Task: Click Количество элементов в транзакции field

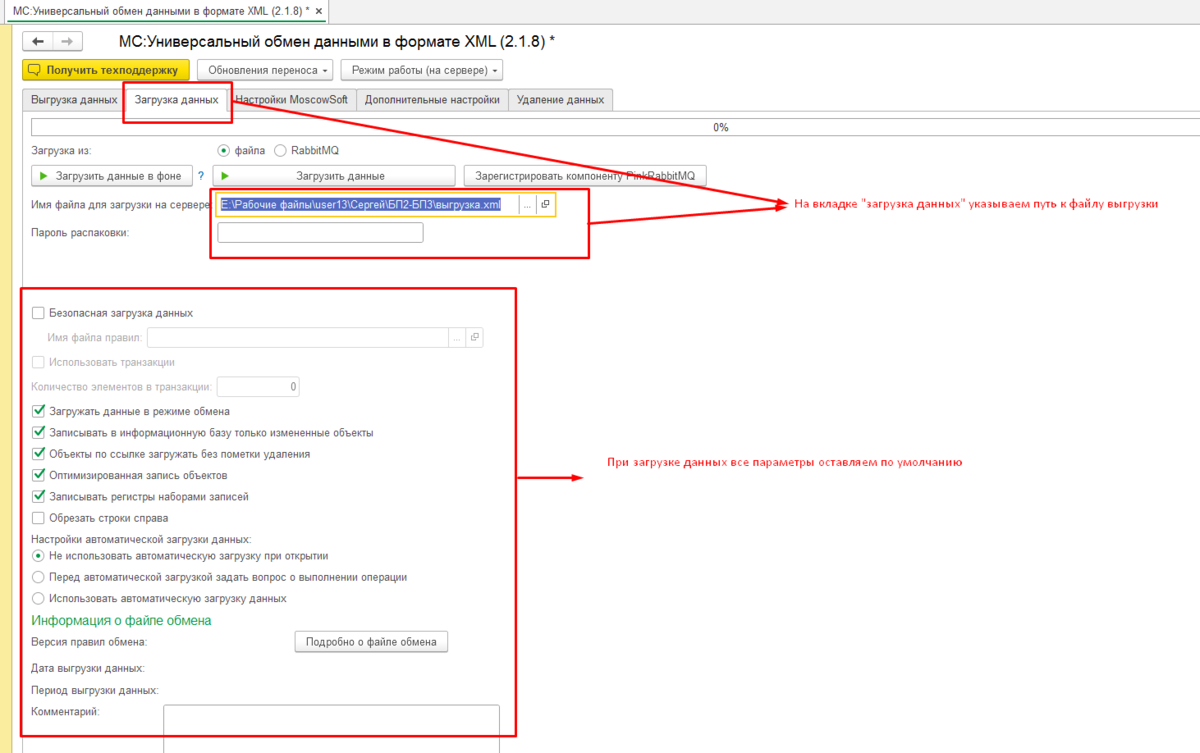Action: click(258, 386)
